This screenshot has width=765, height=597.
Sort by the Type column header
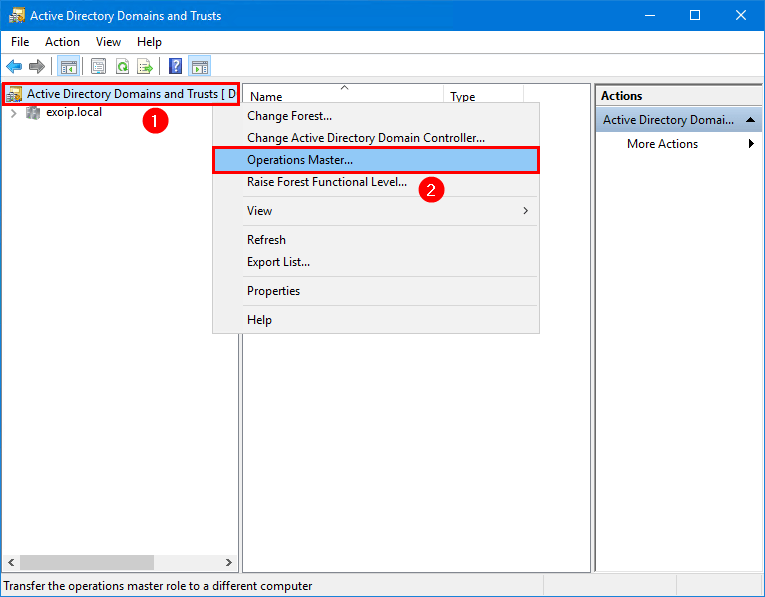483,96
